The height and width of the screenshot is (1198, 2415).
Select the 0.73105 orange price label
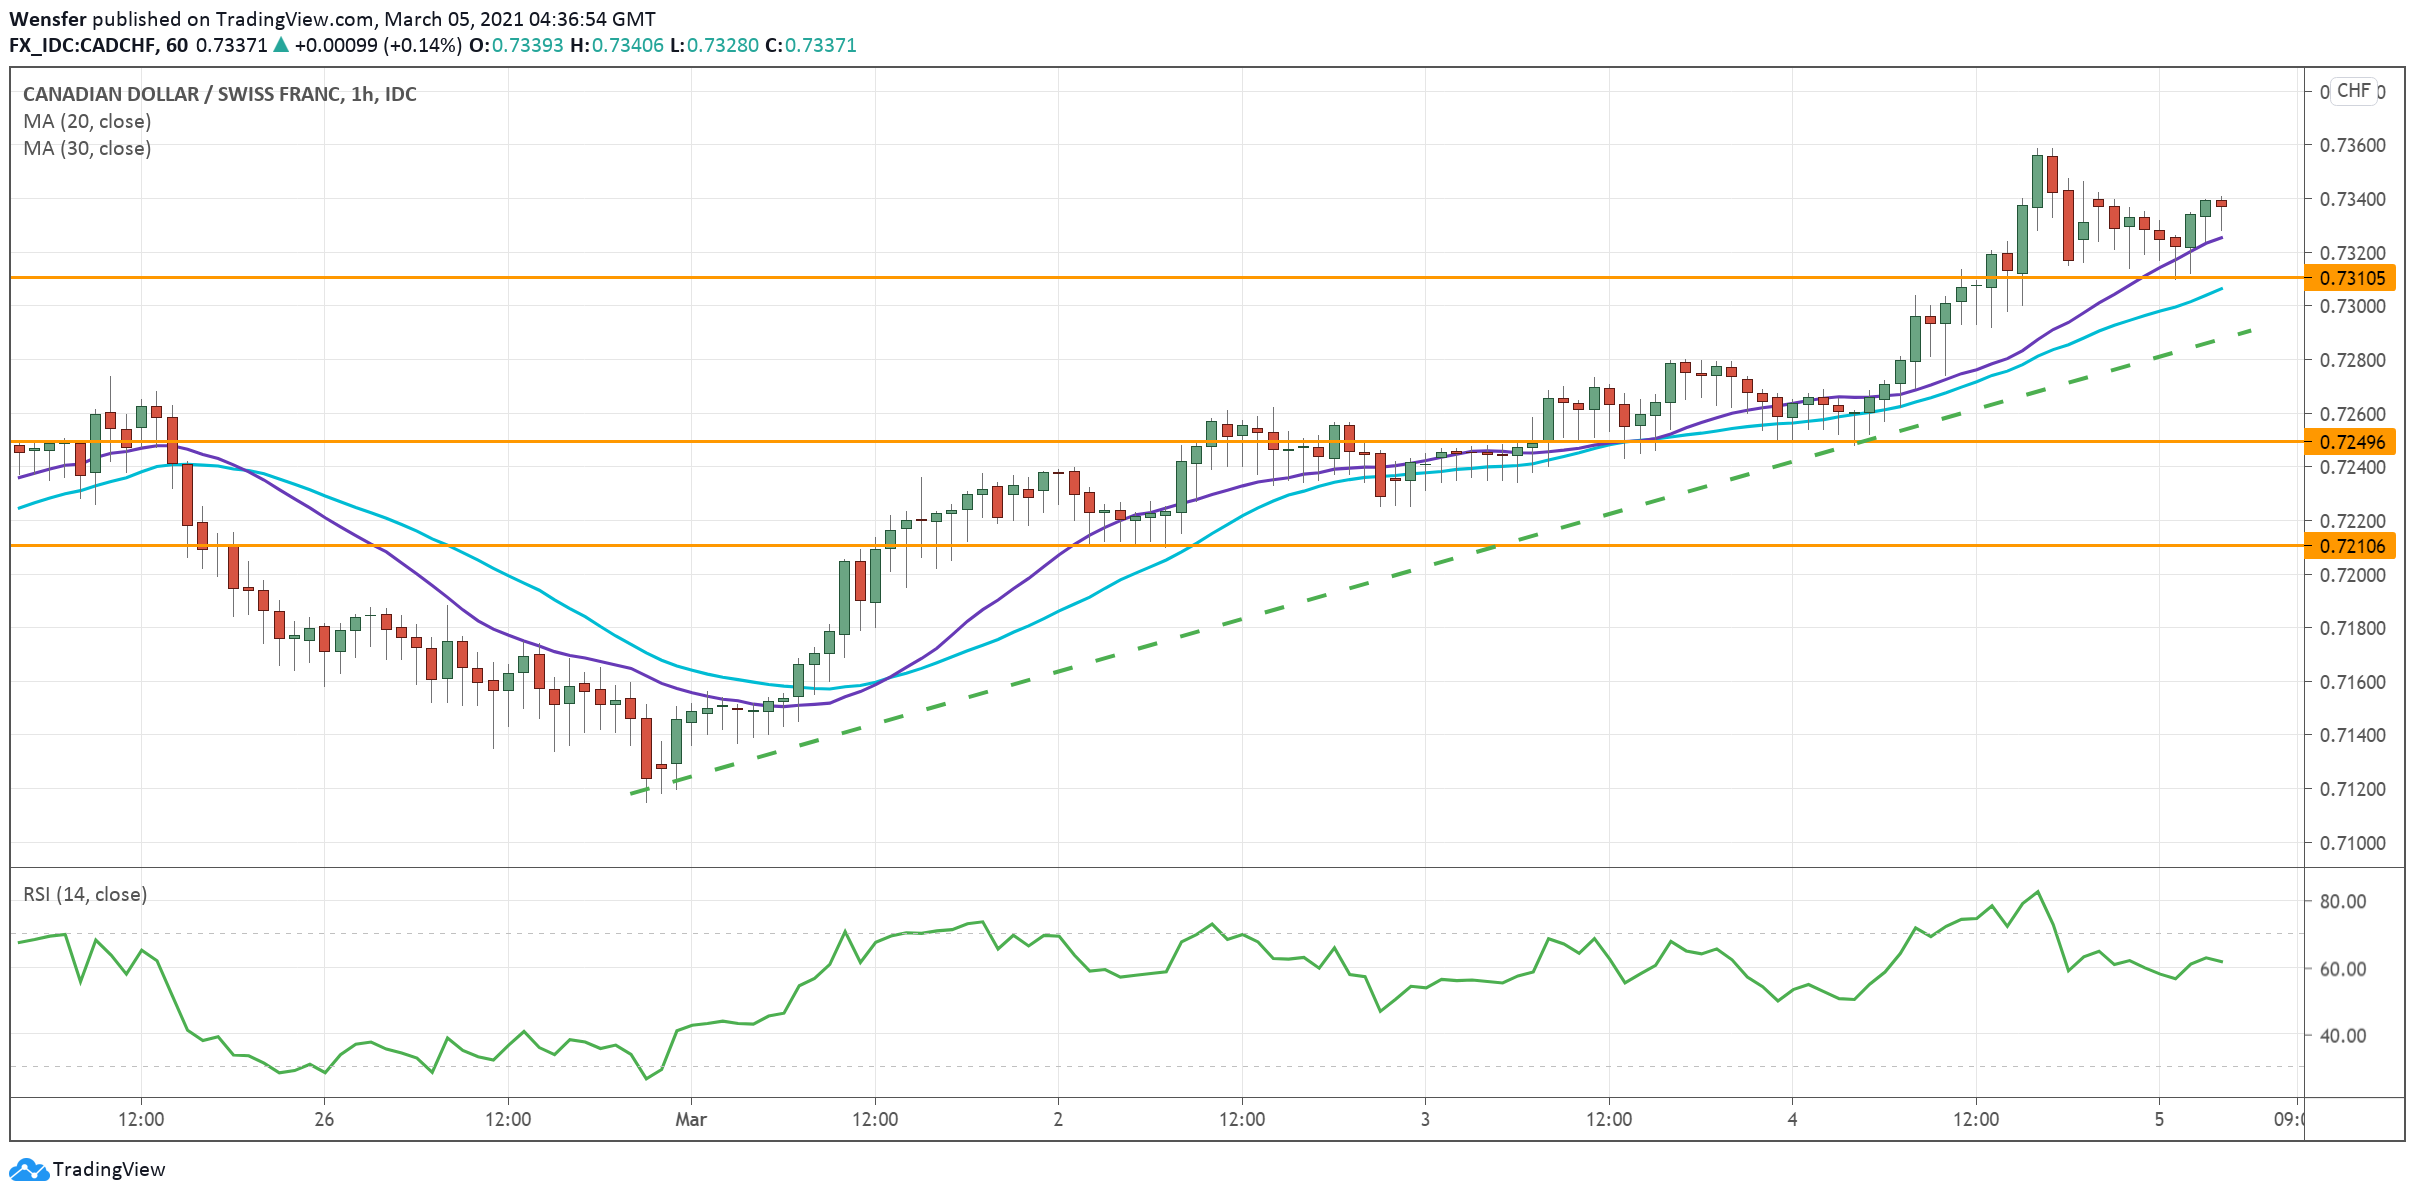pyautogui.click(x=2352, y=278)
